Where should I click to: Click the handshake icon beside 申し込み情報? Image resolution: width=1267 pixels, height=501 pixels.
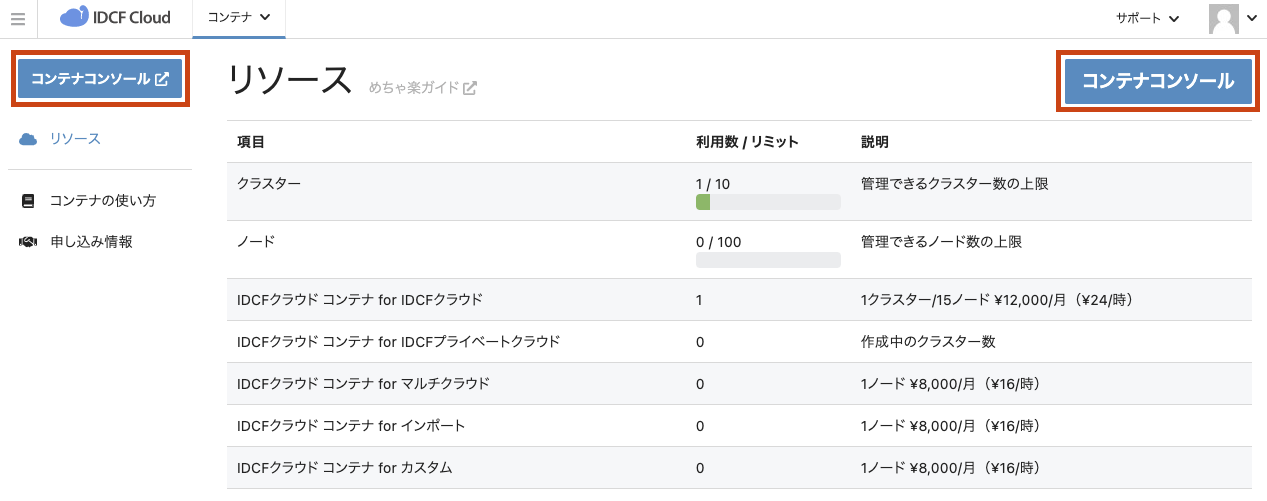pos(28,242)
